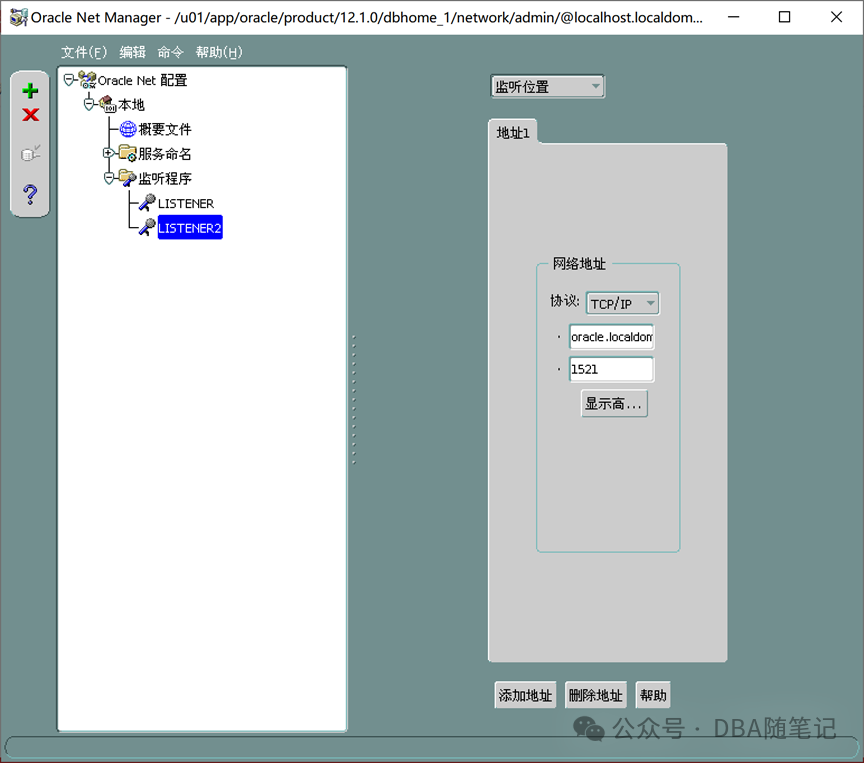Viewport: 864px width, 763px height.
Task: Expand the 服务命名 tree node
Action: pyautogui.click(x=109, y=153)
